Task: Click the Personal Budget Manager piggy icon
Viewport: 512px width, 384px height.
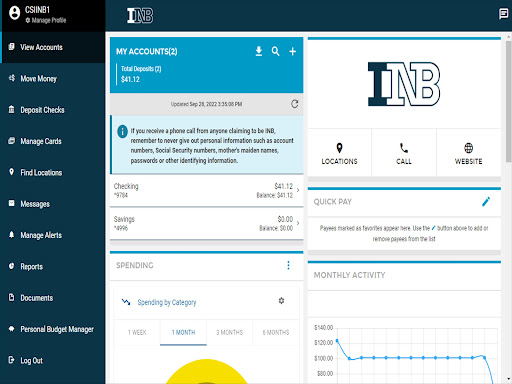Action: 11,329
